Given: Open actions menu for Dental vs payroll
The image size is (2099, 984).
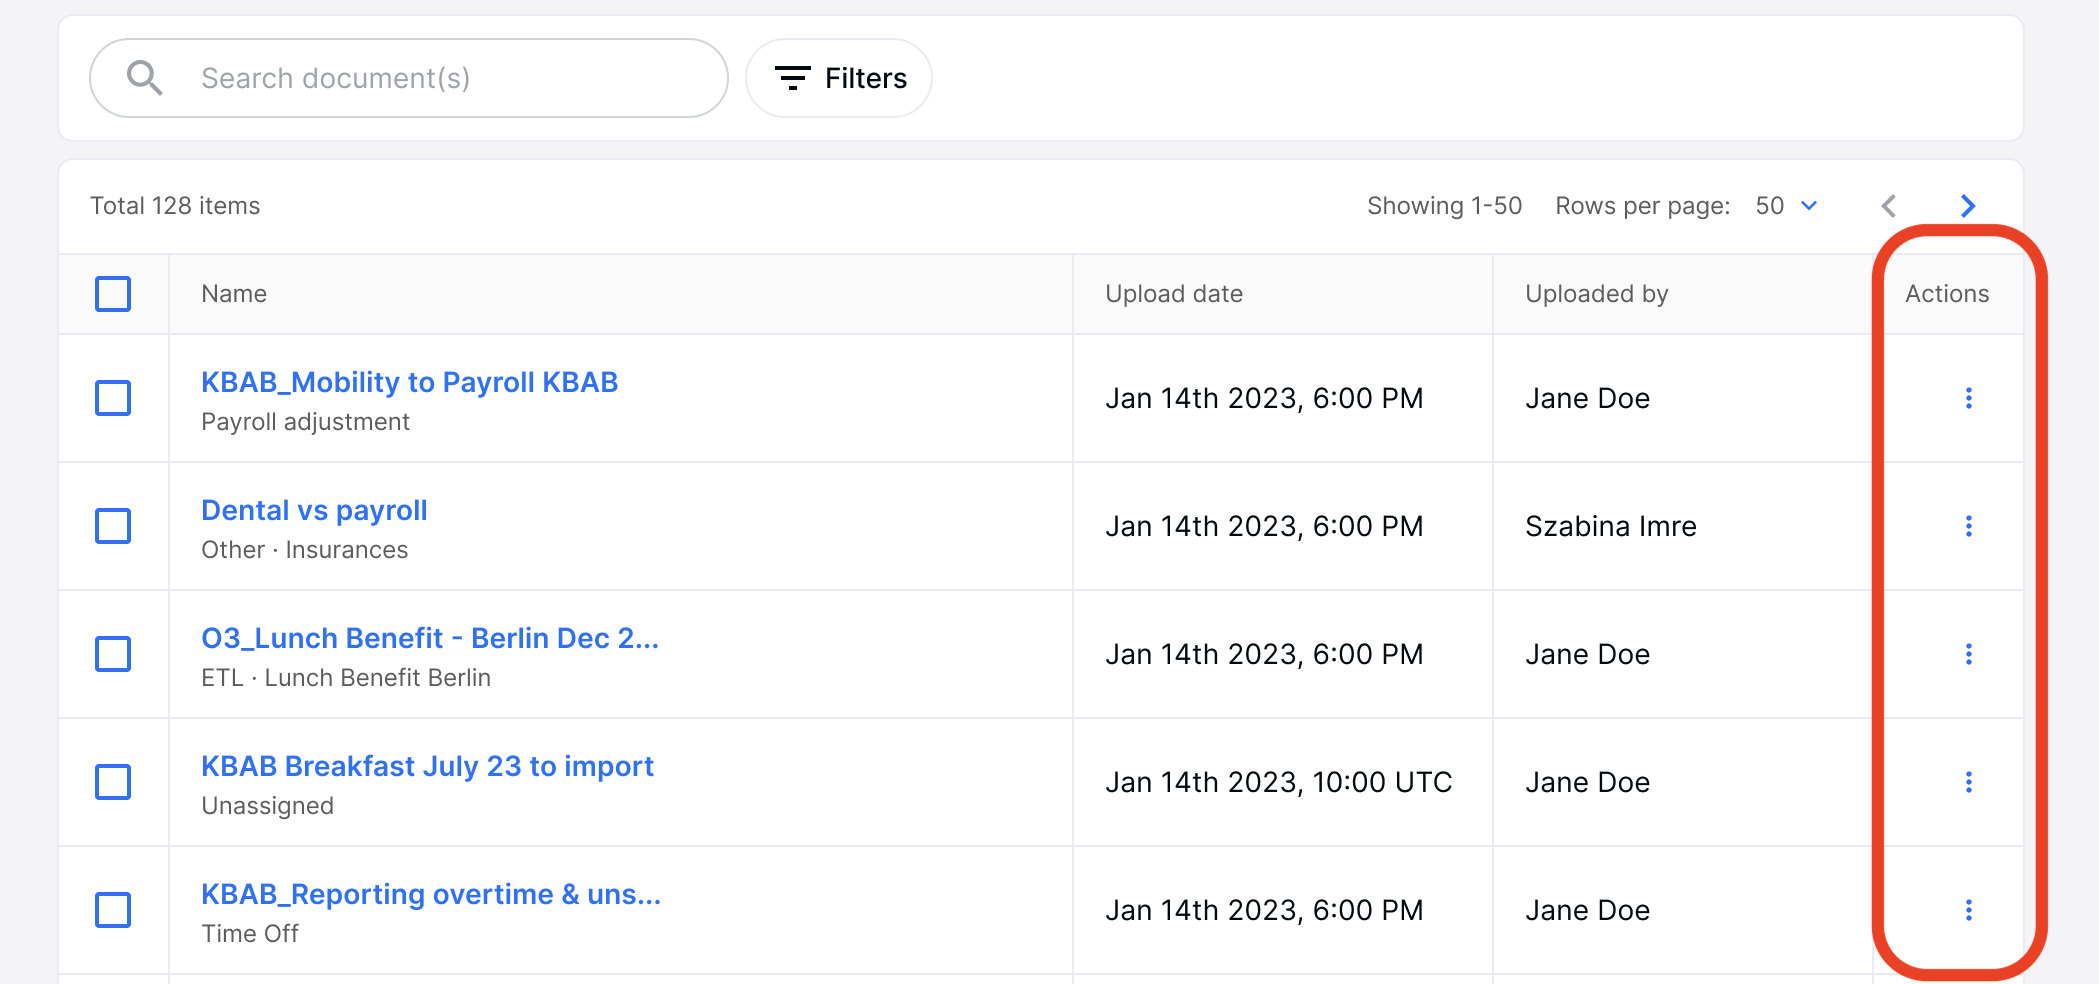Looking at the screenshot, I should pos(1968,526).
